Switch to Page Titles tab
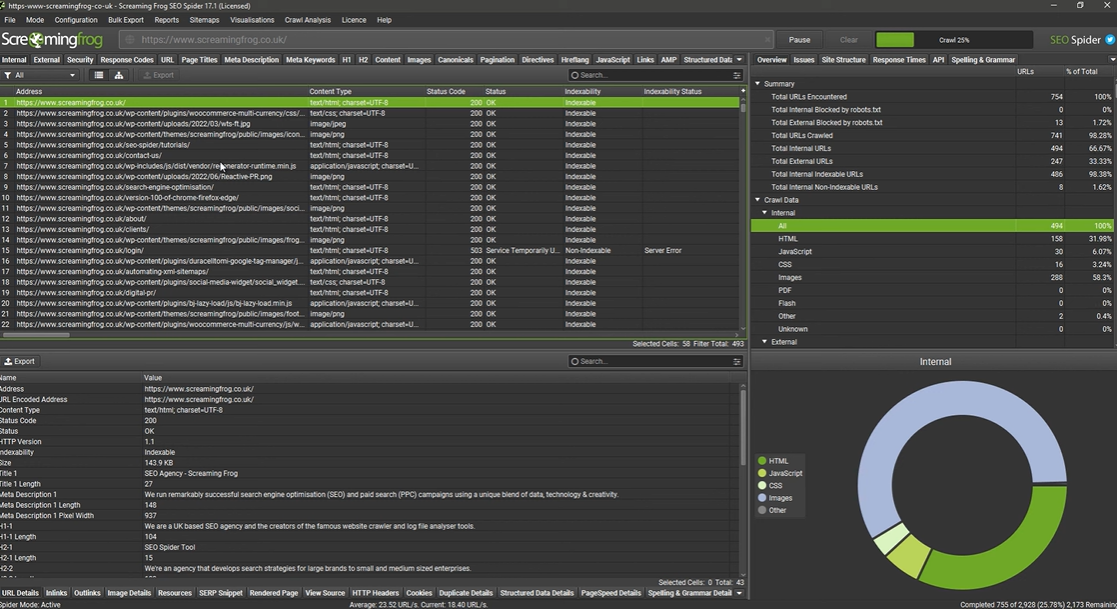1117x615 pixels. 199,60
